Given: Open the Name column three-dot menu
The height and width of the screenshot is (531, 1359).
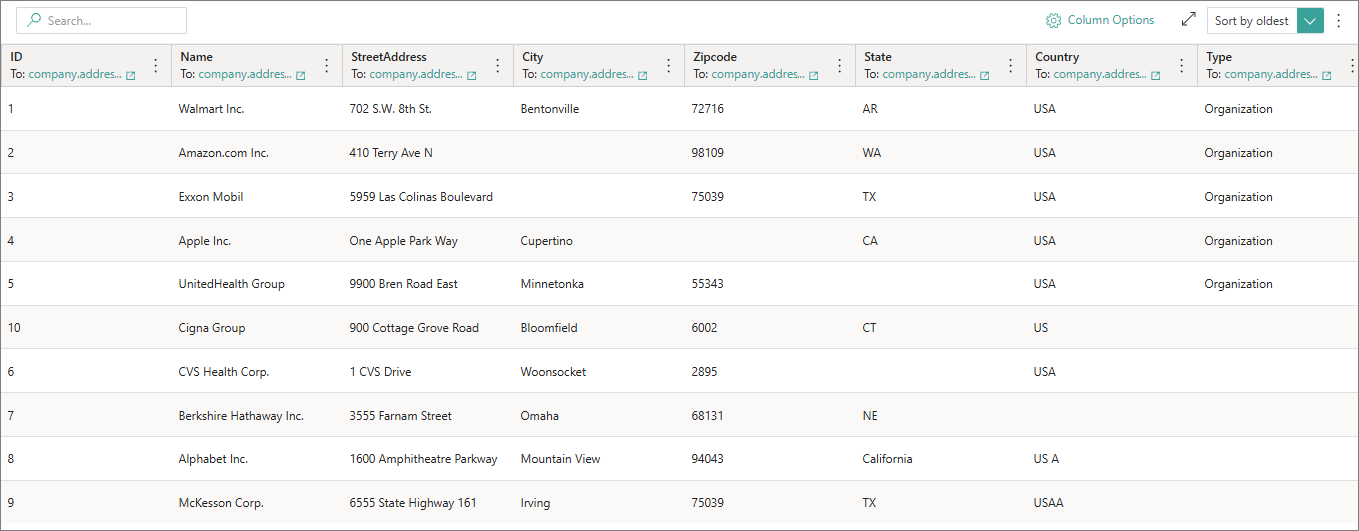Looking at the screenshot, I should pos(326,66).
